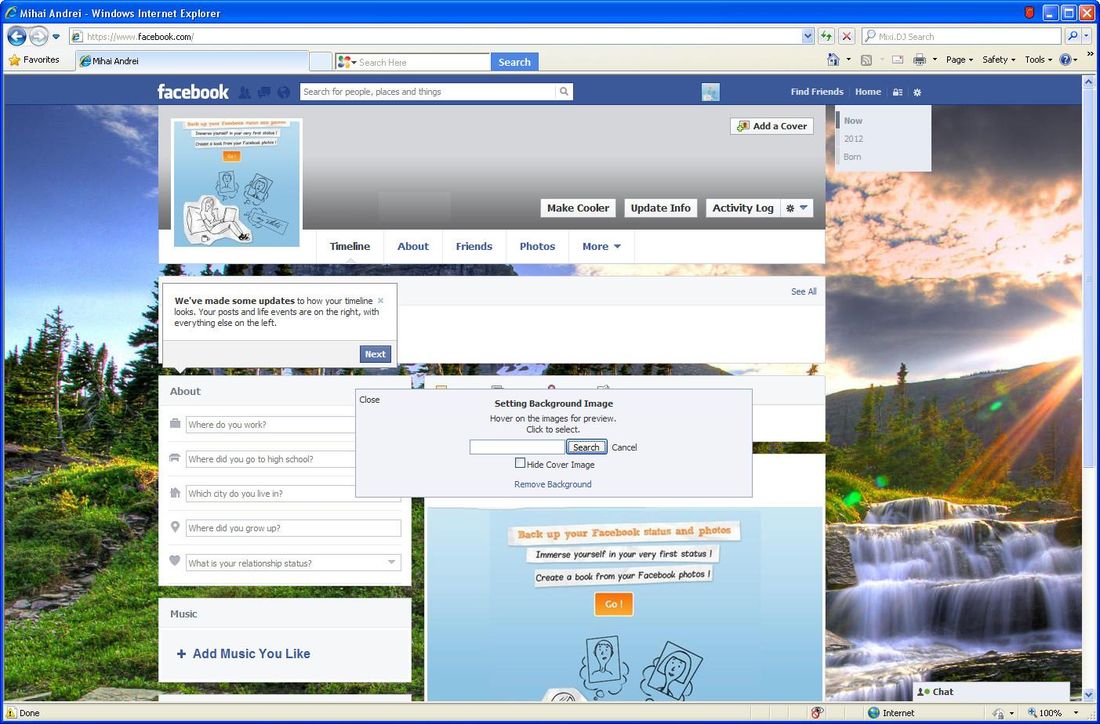Click the zoom magnifier icon in status bar
The image size is (1100, 724).
pyautogui.click(x=1031, y=713)
